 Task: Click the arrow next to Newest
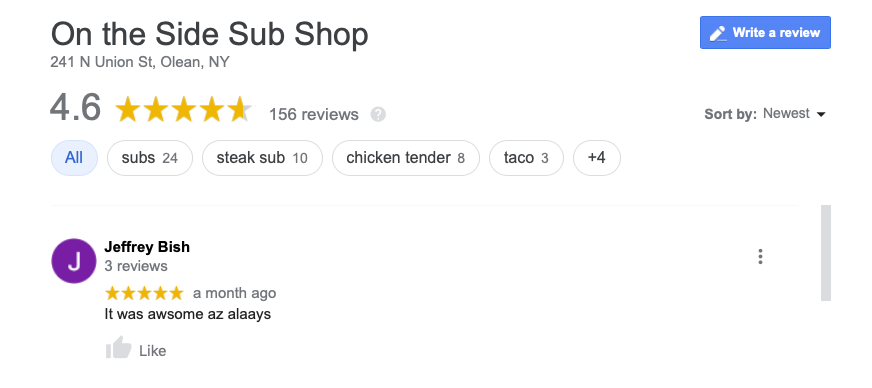point(821,115)
